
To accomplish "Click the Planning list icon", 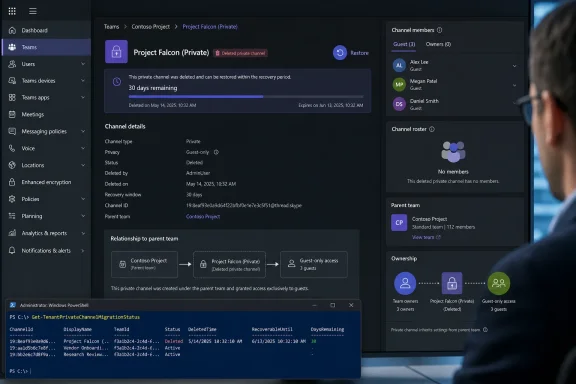I will [x=12, y=216].
